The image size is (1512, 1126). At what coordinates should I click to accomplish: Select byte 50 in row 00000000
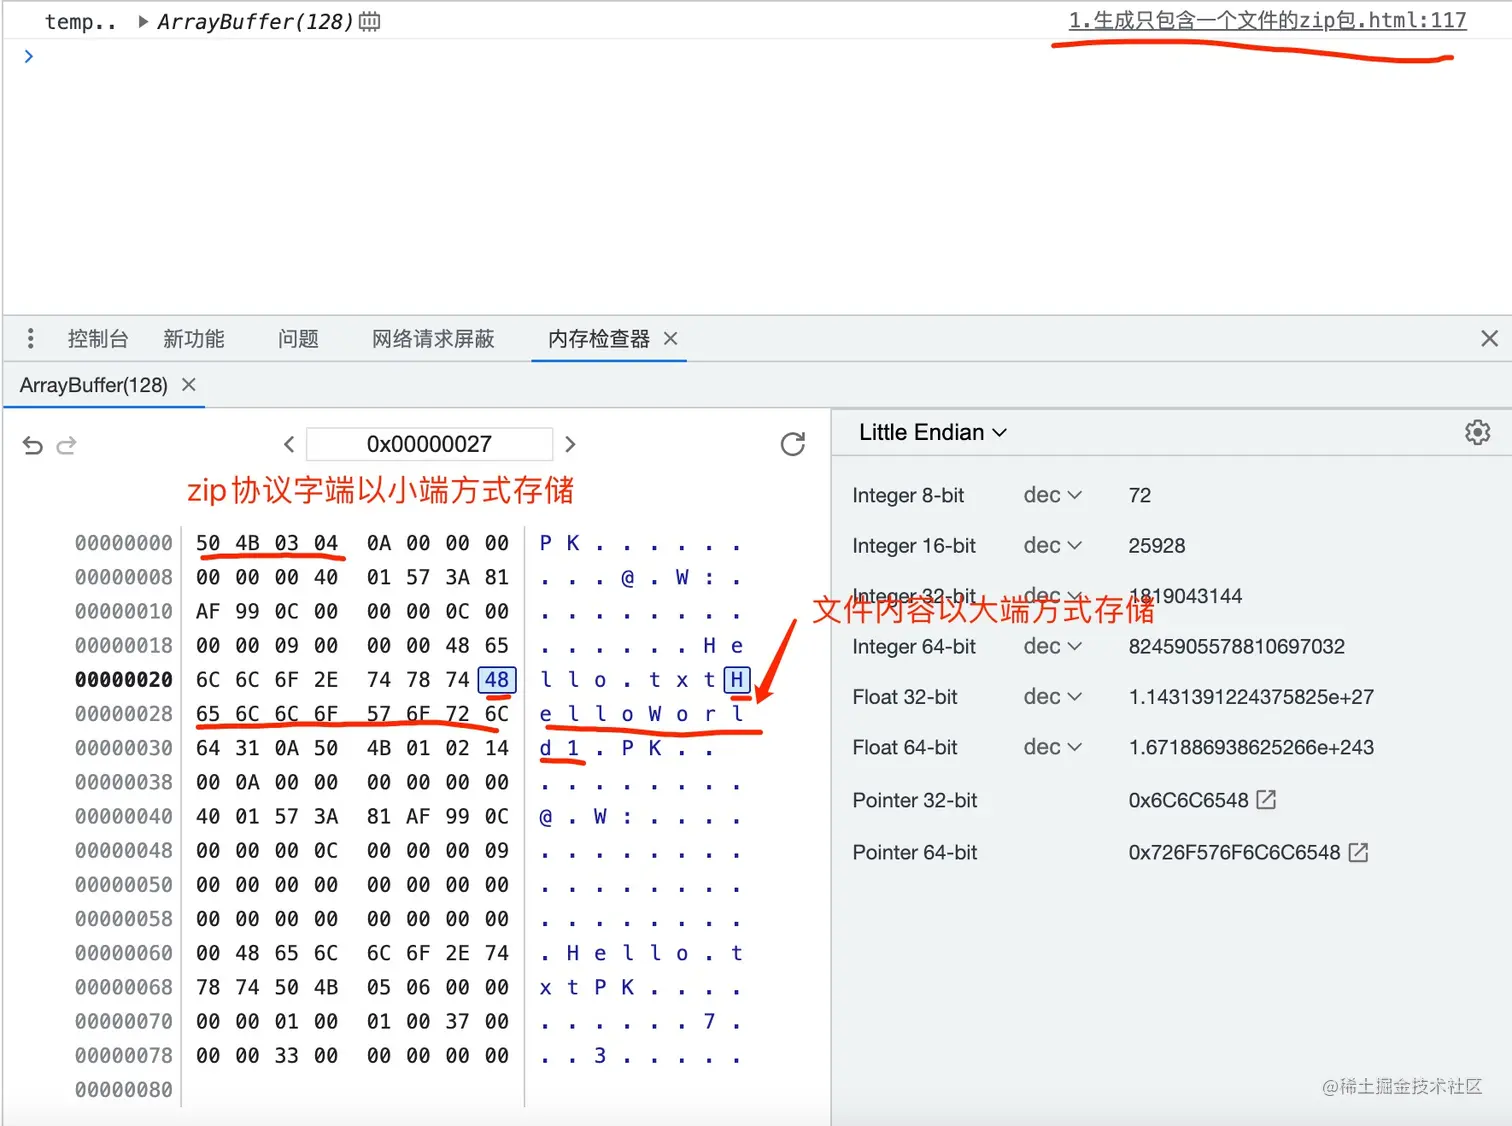pyautogui.click(x=208, y=543)
